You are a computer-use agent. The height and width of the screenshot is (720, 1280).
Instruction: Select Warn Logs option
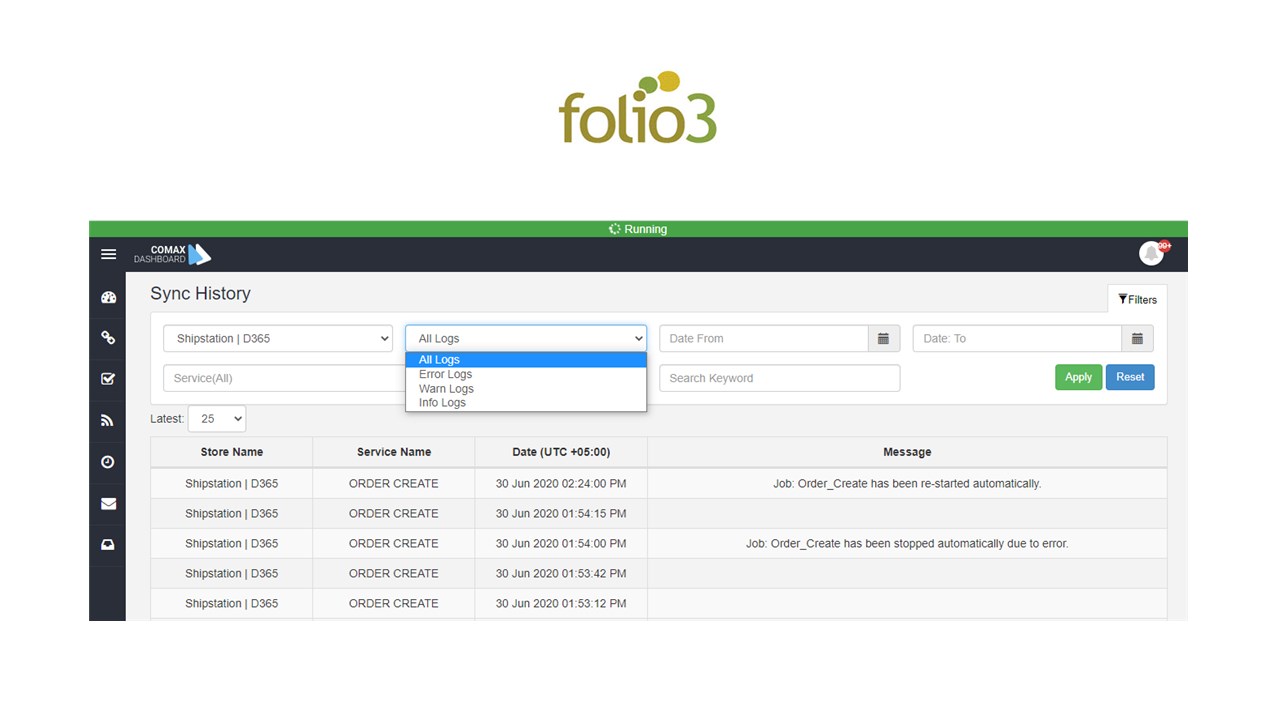pyautogui.click(x=526, y=389)
